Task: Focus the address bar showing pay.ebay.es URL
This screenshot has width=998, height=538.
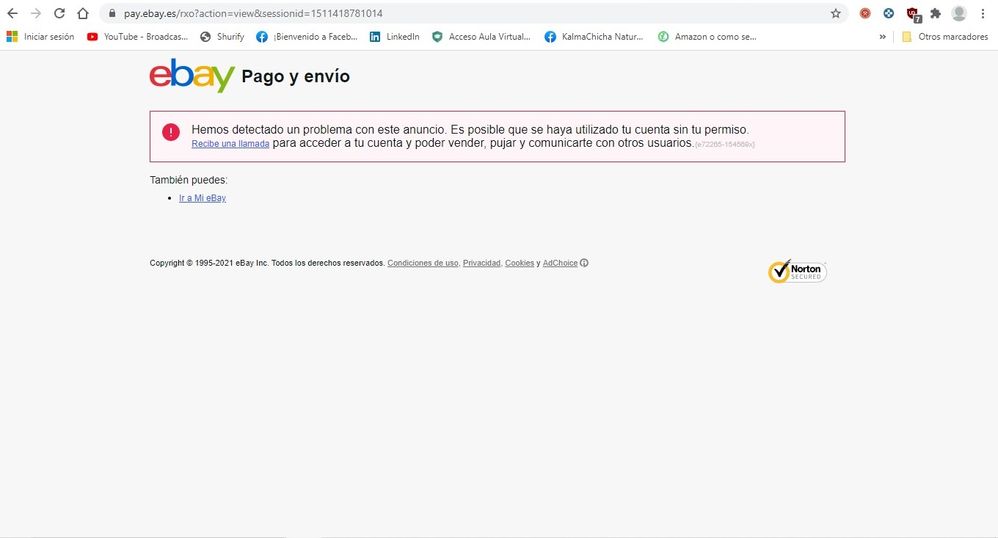Action: [x=474, y=13]
